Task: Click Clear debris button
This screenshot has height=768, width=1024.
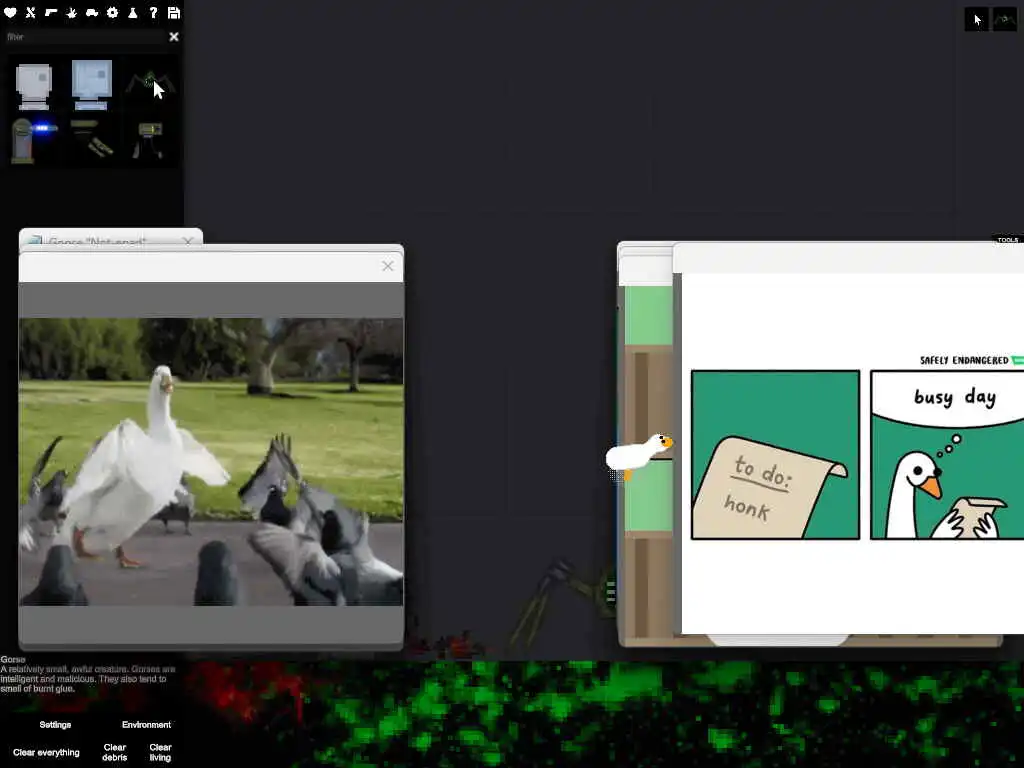Action: click(114, 752)
